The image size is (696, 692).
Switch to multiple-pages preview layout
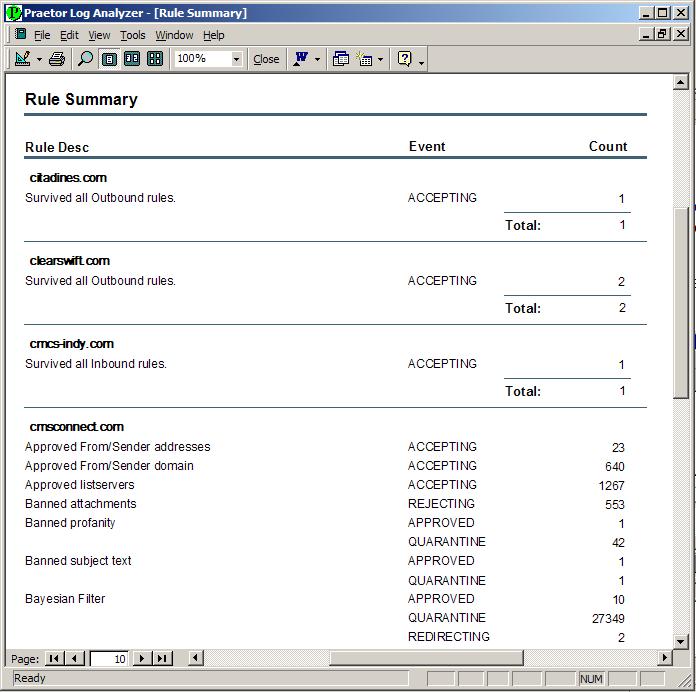tap(155, 59)
